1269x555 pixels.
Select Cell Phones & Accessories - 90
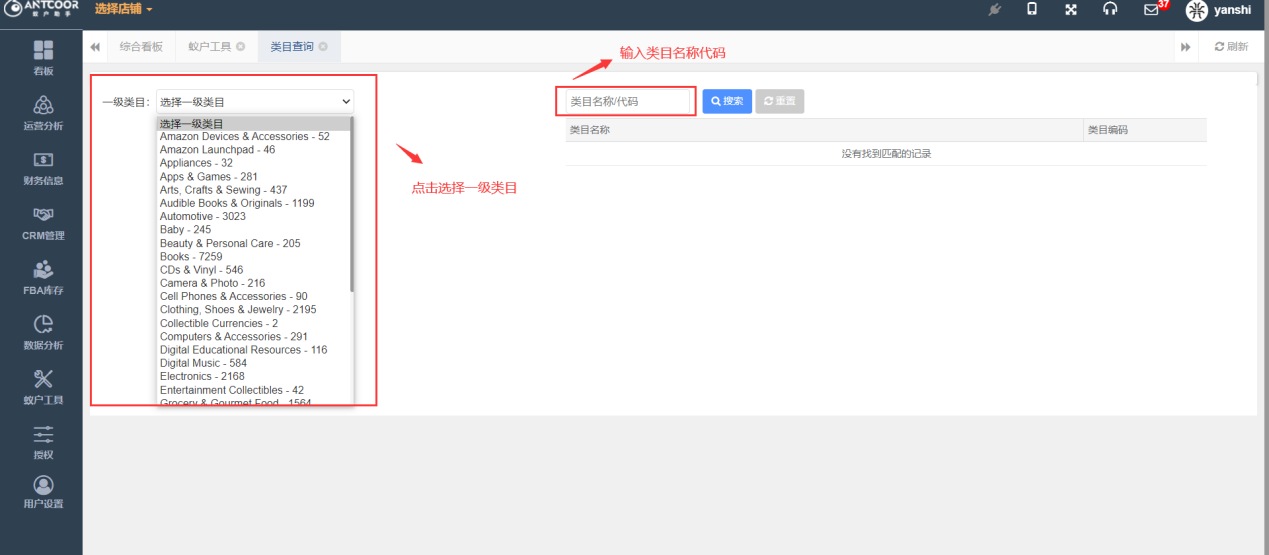pos(253,297)
